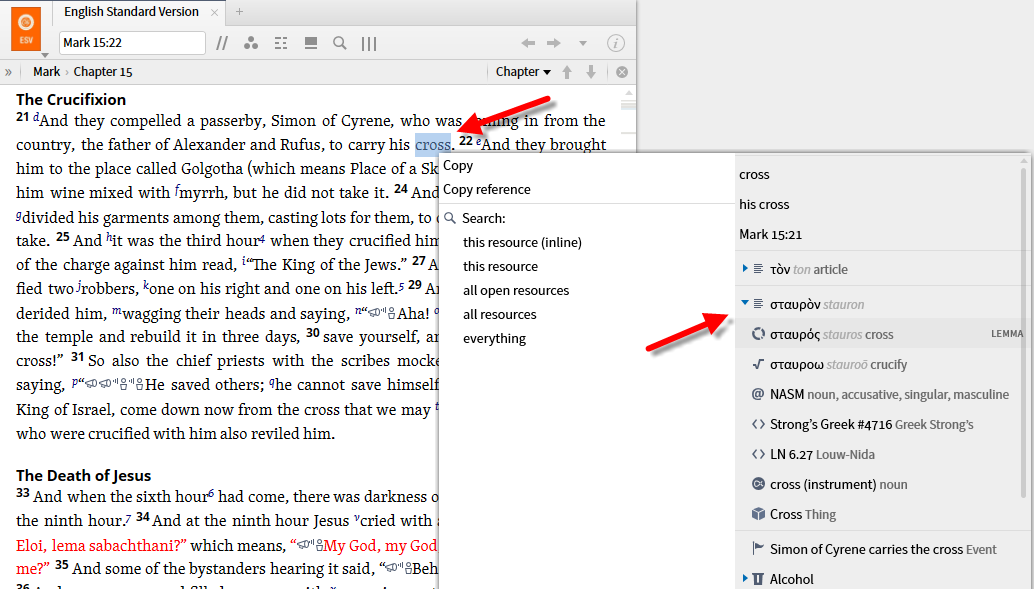Select cross (instrument) sense icon

click(x=758, y=483)
